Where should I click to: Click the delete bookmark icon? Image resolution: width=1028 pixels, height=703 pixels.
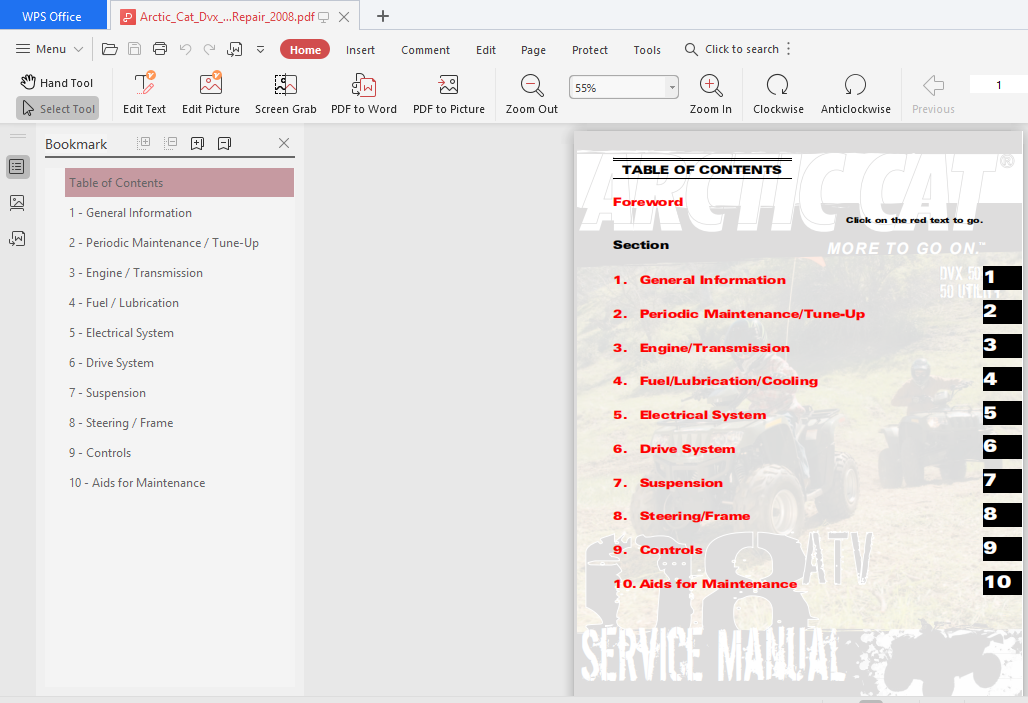tap(224, 144)
